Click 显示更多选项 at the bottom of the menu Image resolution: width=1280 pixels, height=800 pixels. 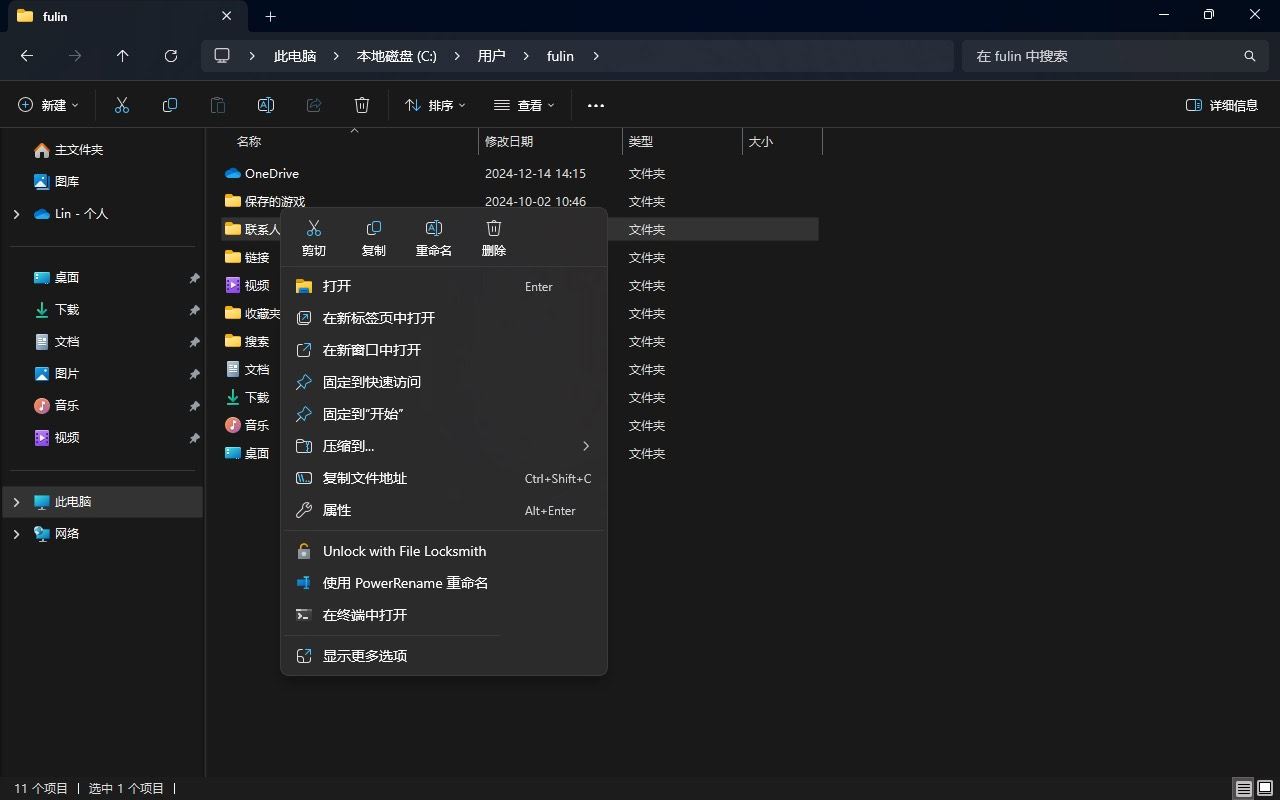pyautogui.click(x=364, y=655)
